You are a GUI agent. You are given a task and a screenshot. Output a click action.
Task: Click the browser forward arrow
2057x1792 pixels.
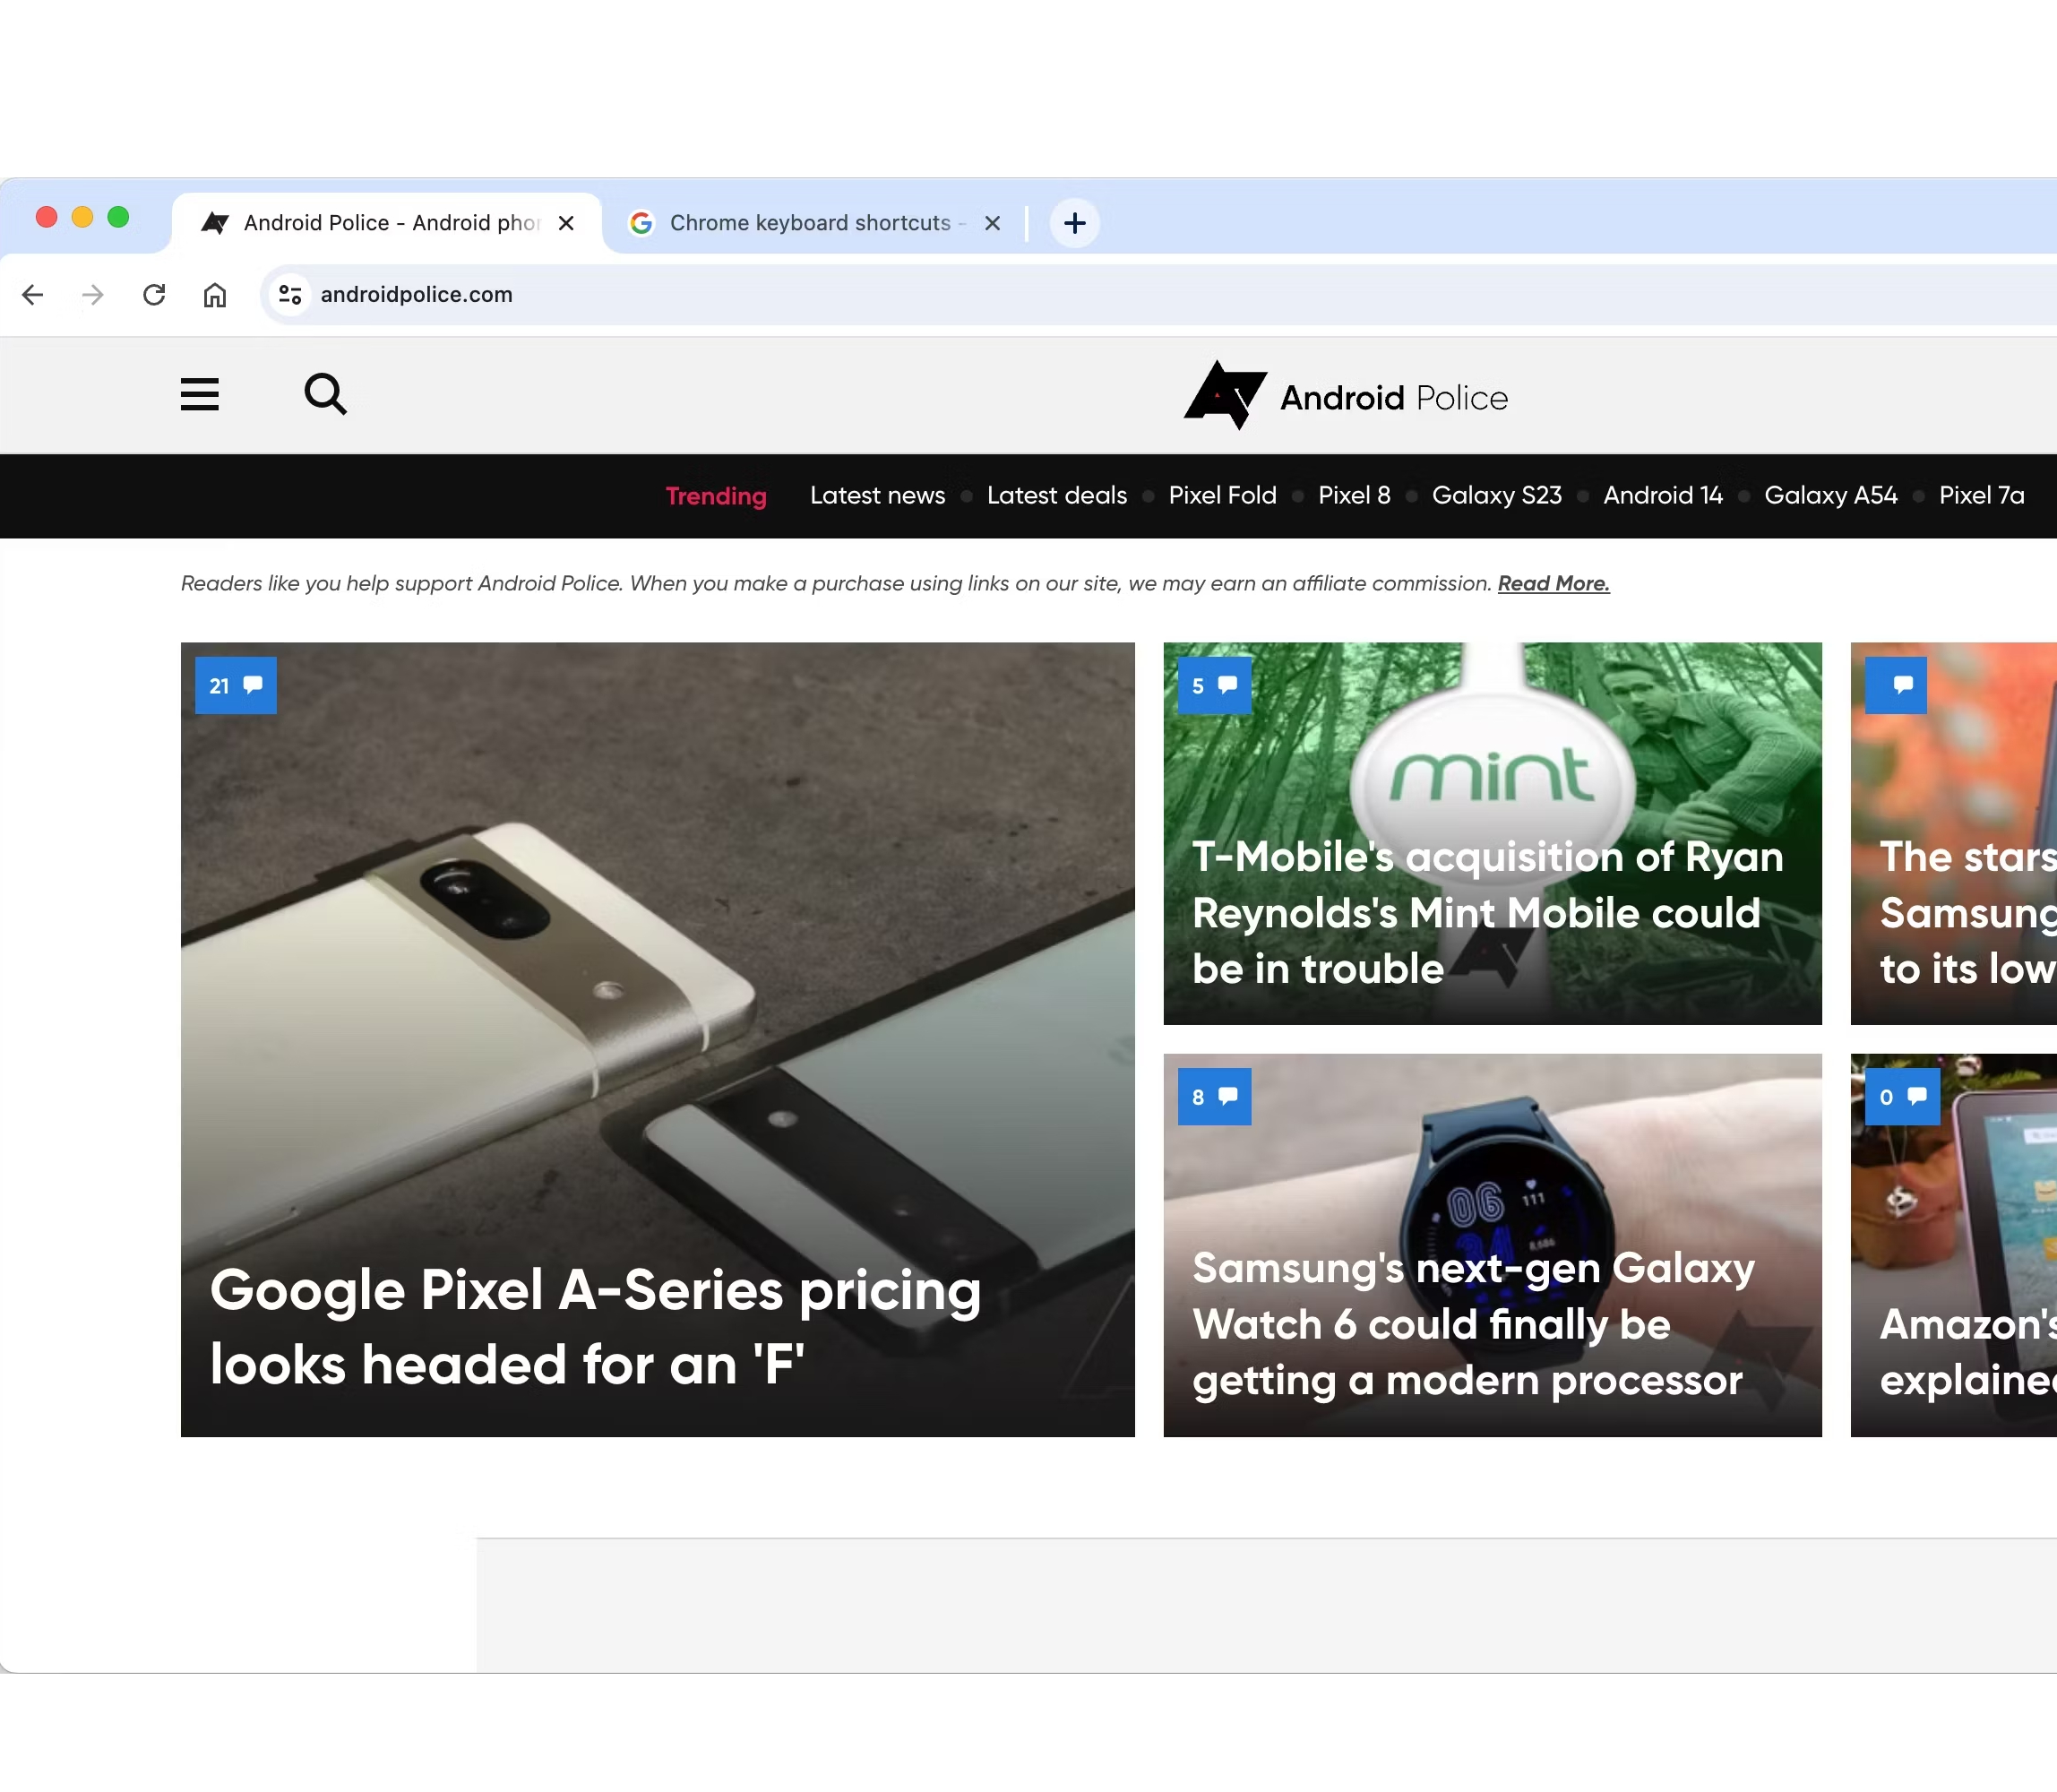click(93, 295)
